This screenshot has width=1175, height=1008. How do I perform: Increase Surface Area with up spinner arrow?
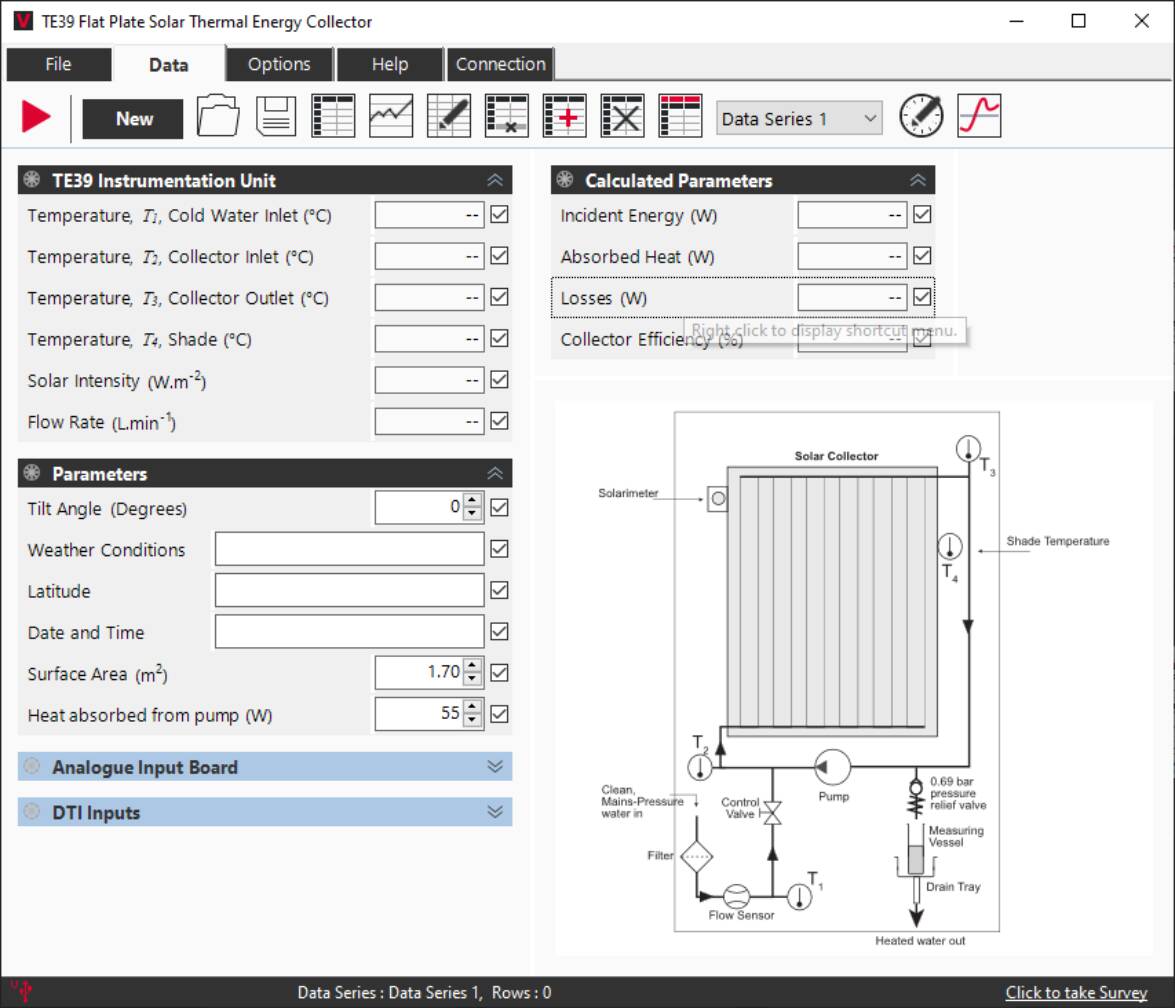coord(473,666)
